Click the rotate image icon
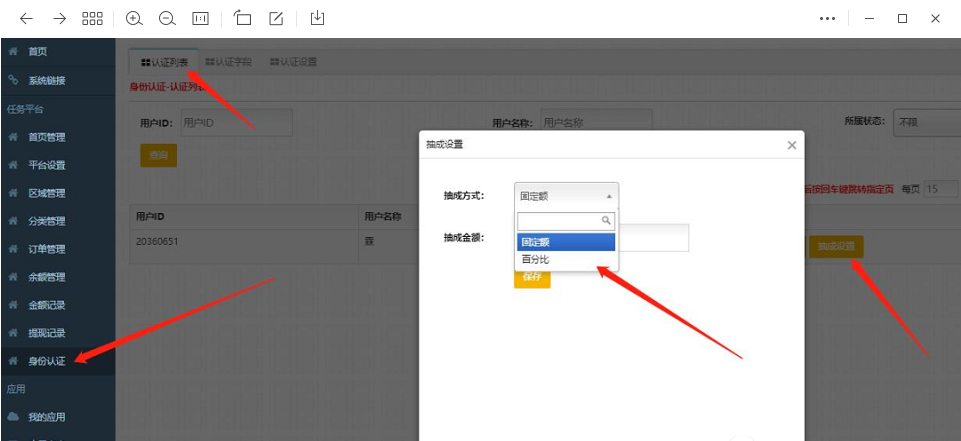 243,18
